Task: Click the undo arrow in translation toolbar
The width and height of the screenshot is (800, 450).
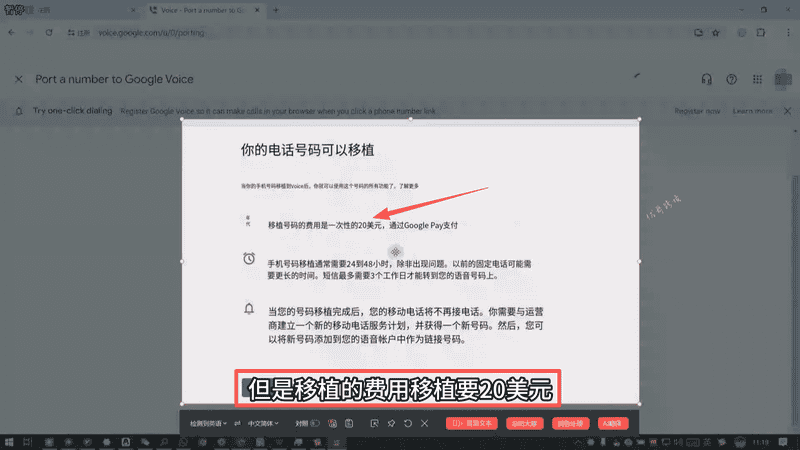Action: tap(408, 423)
